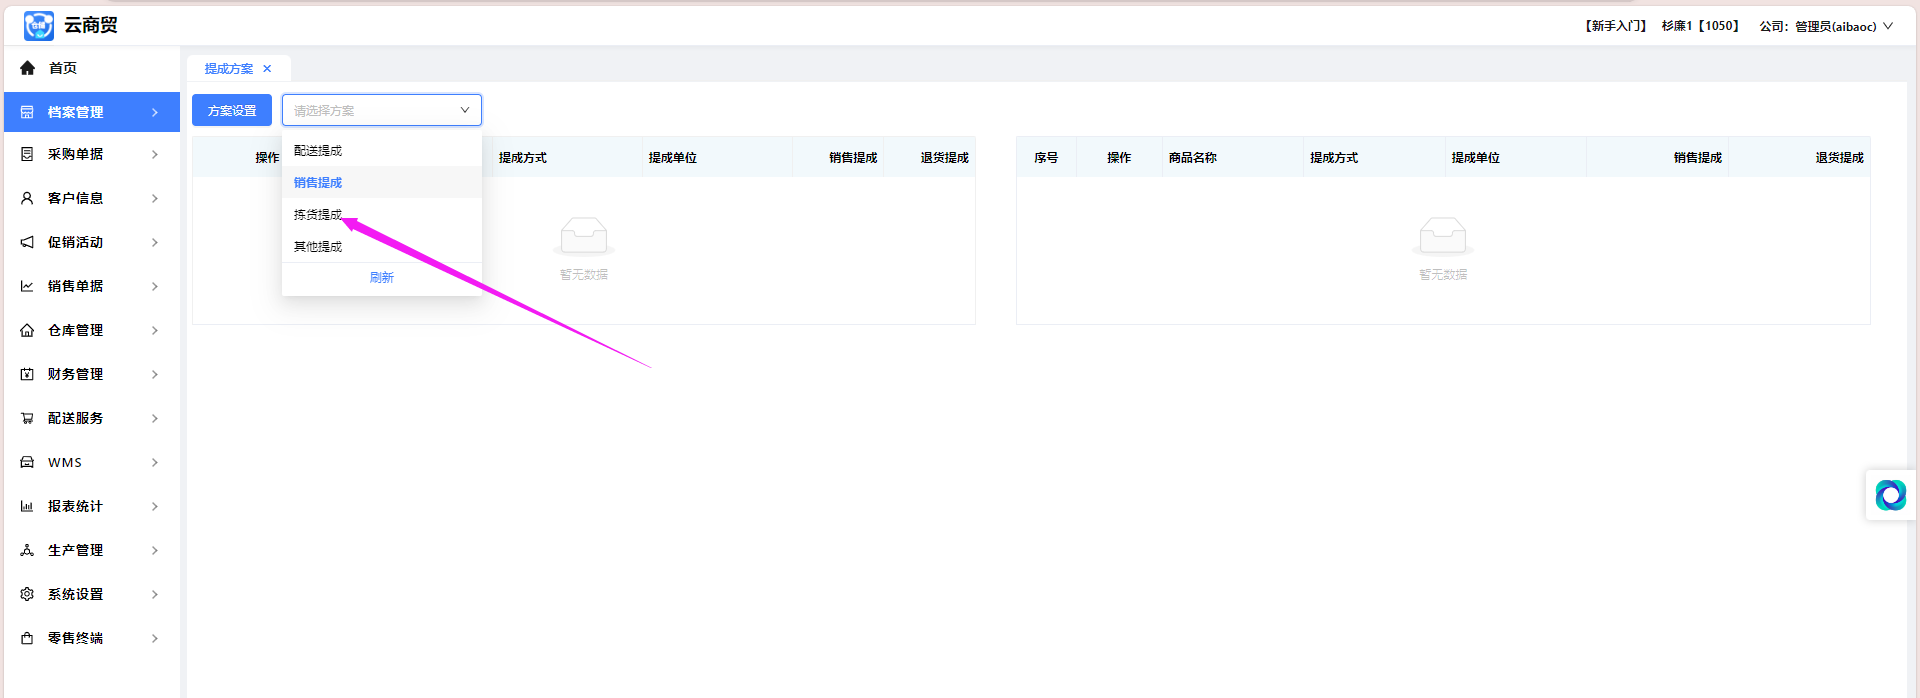Open the home icon for 首页

27,68
